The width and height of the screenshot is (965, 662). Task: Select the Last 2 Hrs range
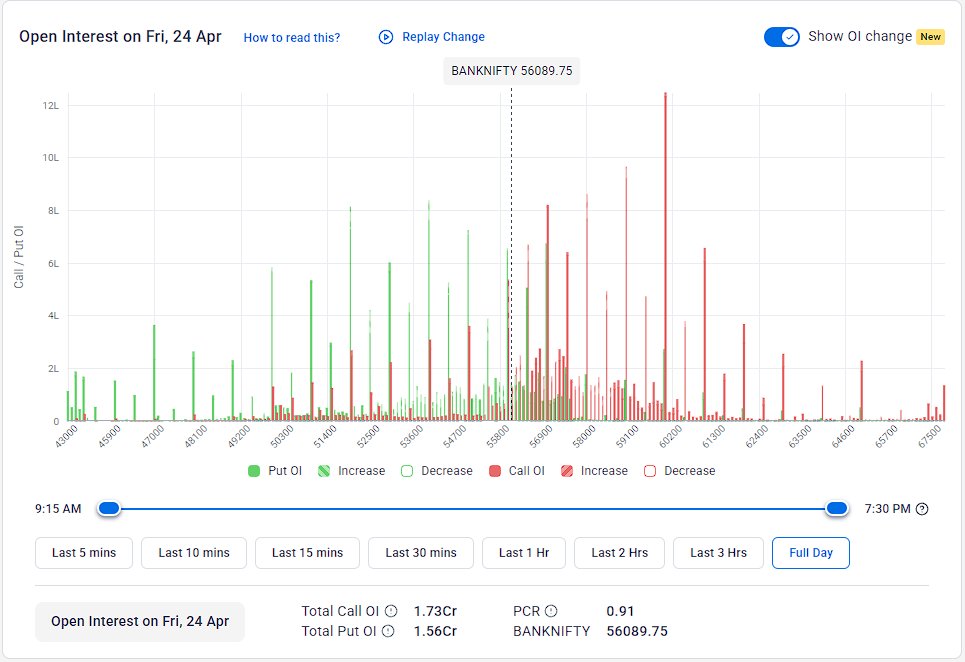(619, 552)
